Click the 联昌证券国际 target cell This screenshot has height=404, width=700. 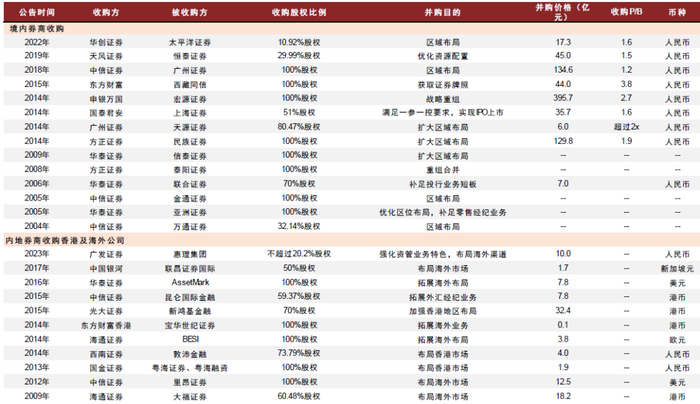click(x=190, y=269)
